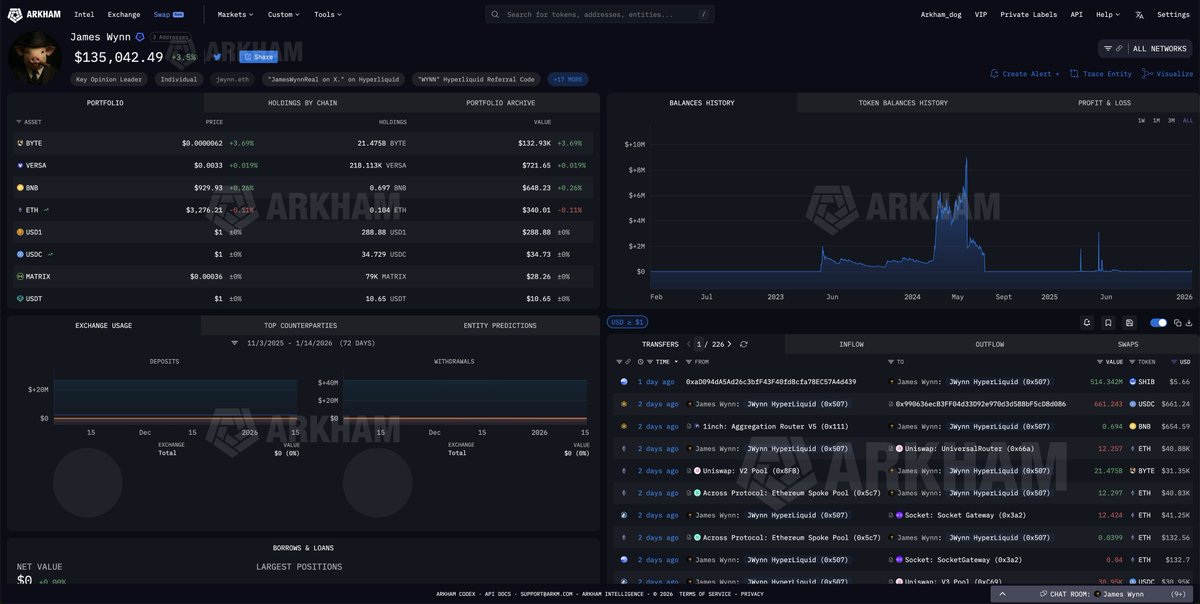This screenshot has height=604, width=1200.
Task: Switch to Profit & Loss tab
Action: pos(1104,103)
